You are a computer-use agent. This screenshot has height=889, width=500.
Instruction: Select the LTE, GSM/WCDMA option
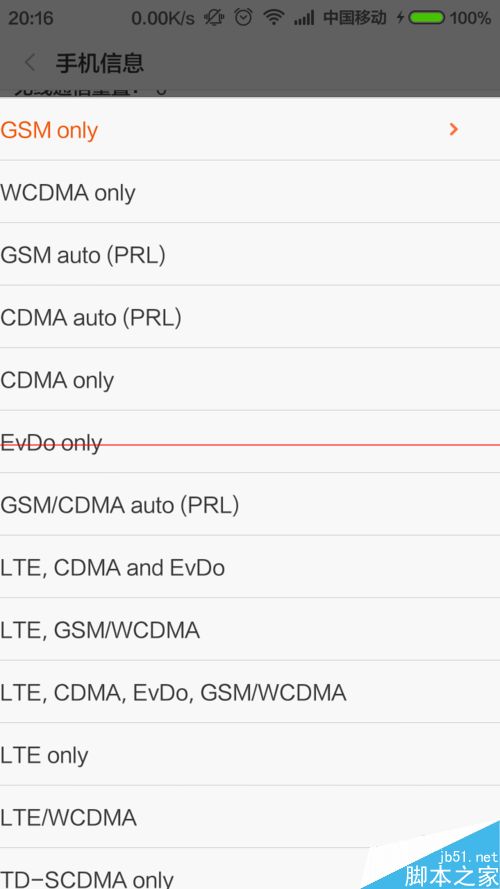[250, 629]
